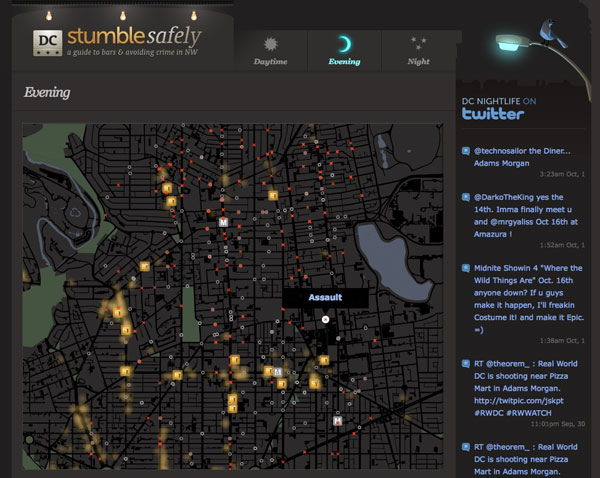Click the 1:38am Oct, 1 timestamp
This screenshot has width=600, height=478.
562,341
